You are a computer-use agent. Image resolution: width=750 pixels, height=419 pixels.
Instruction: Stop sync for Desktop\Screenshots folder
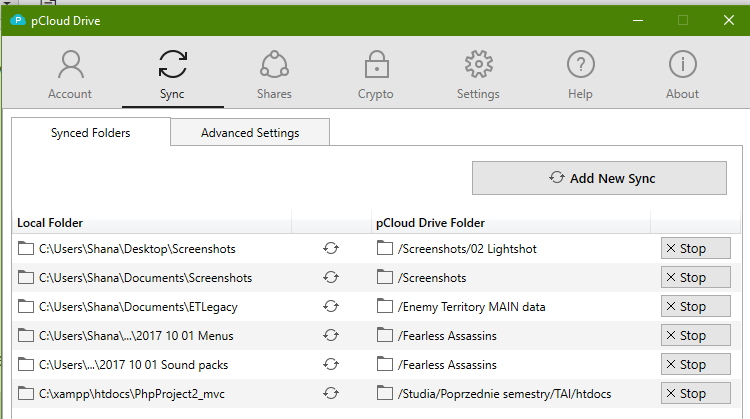[x=695, y=248]
